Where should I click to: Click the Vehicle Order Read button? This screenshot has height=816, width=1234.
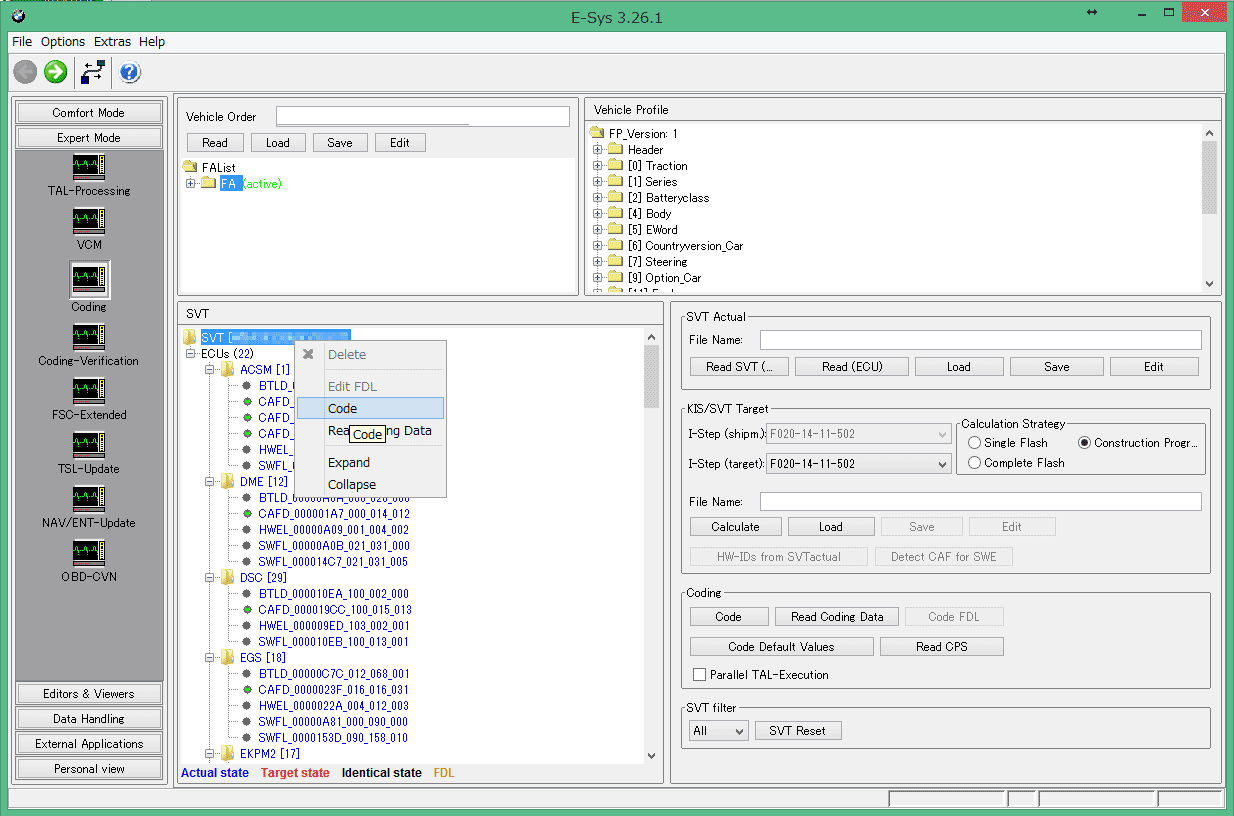[x=215, y=143]
